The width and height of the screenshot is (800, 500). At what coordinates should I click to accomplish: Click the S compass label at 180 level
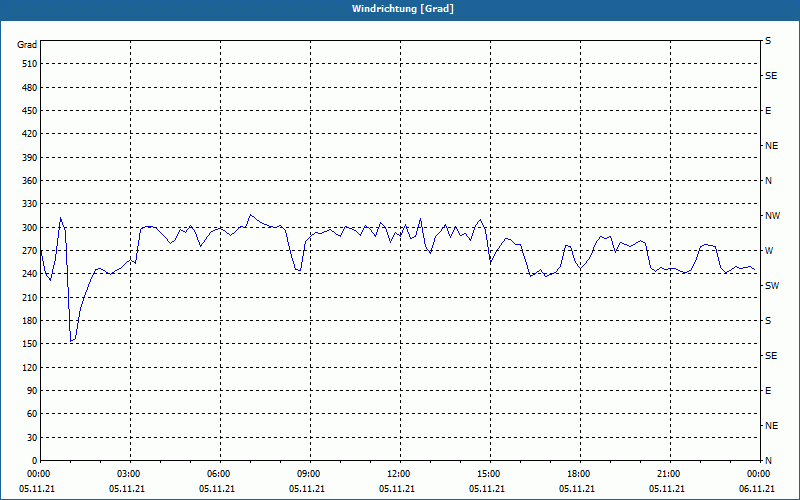[768, 321]
